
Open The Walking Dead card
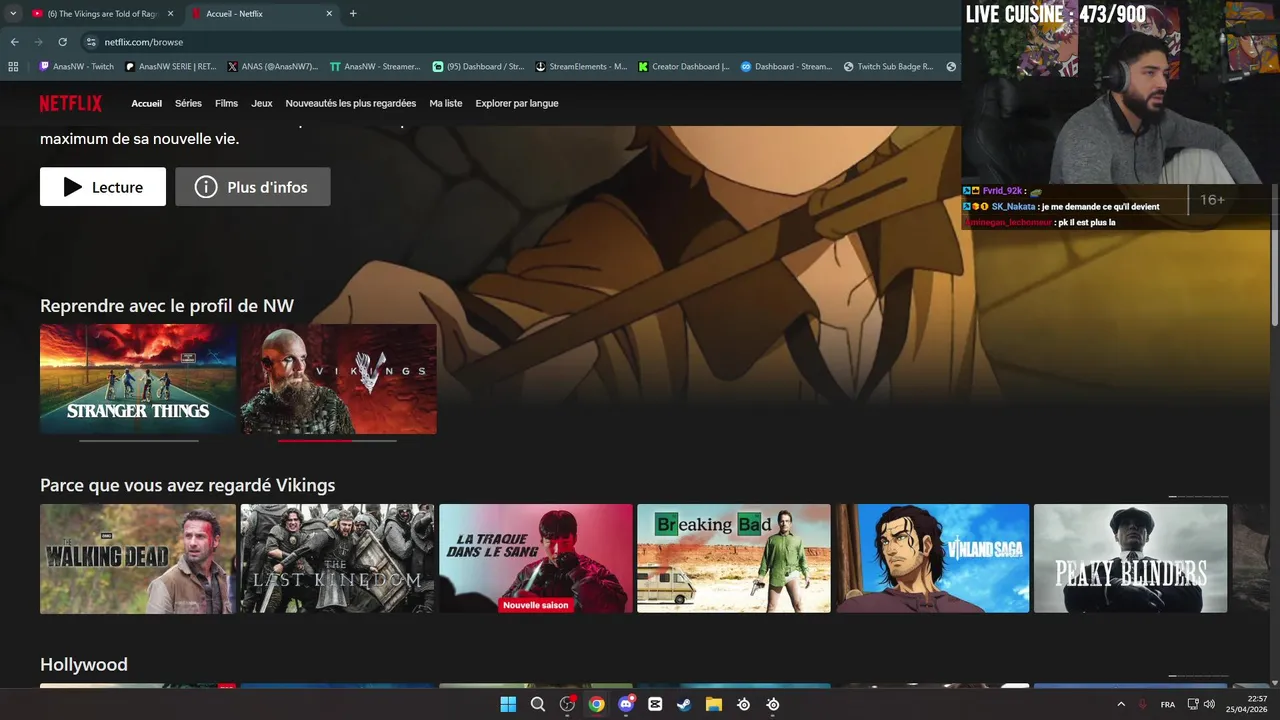click(138, 558)
